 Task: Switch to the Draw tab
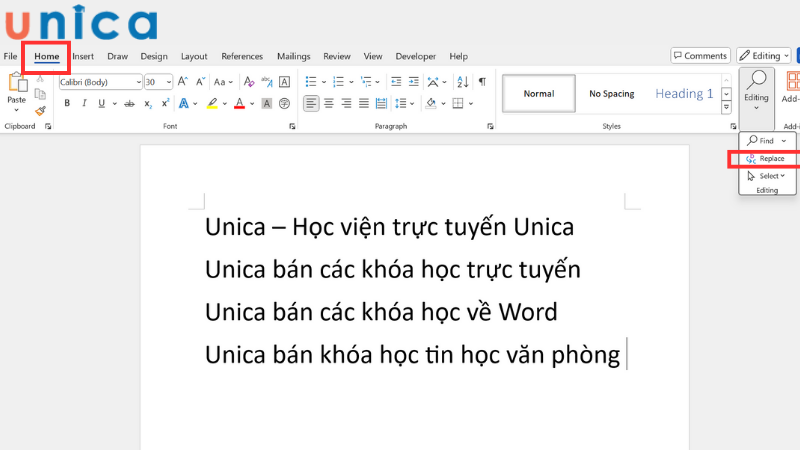pos(117,56)
